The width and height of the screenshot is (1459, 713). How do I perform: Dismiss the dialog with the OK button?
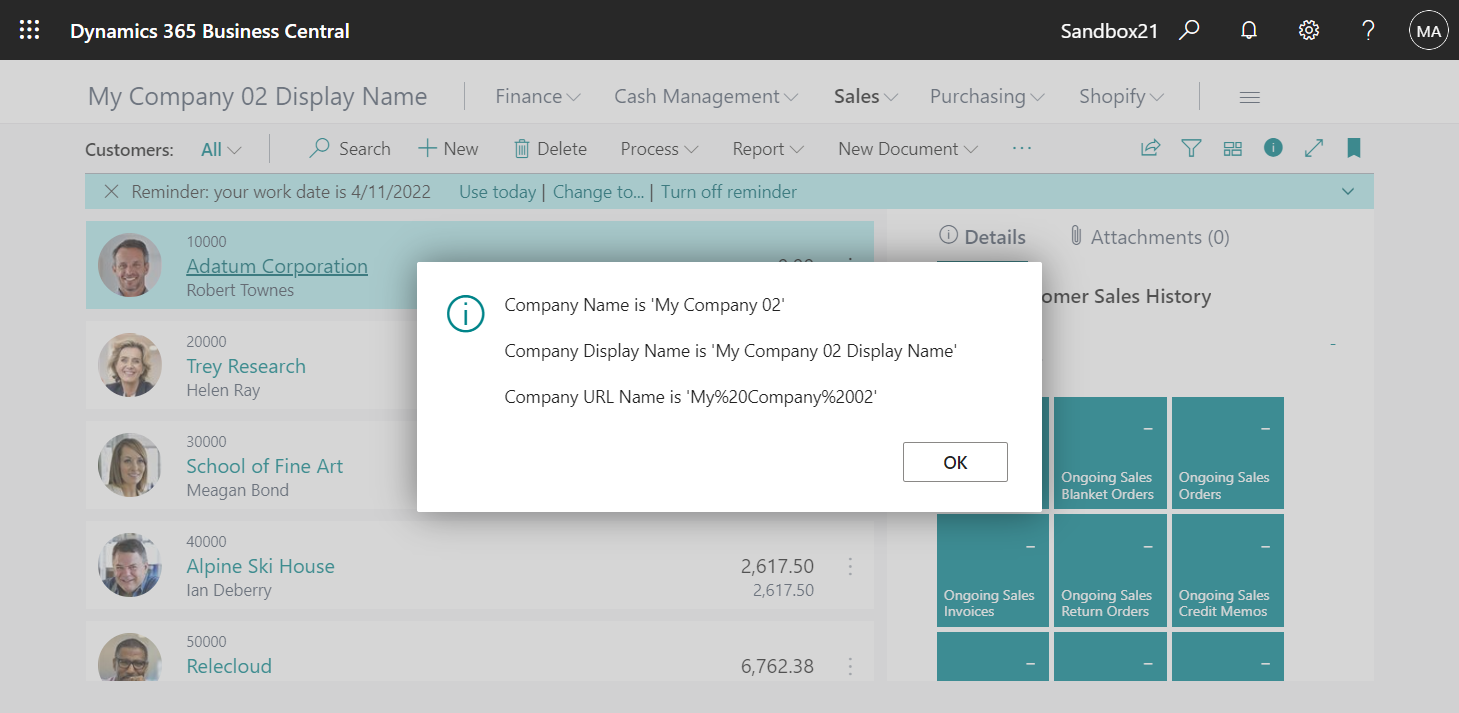954,462
